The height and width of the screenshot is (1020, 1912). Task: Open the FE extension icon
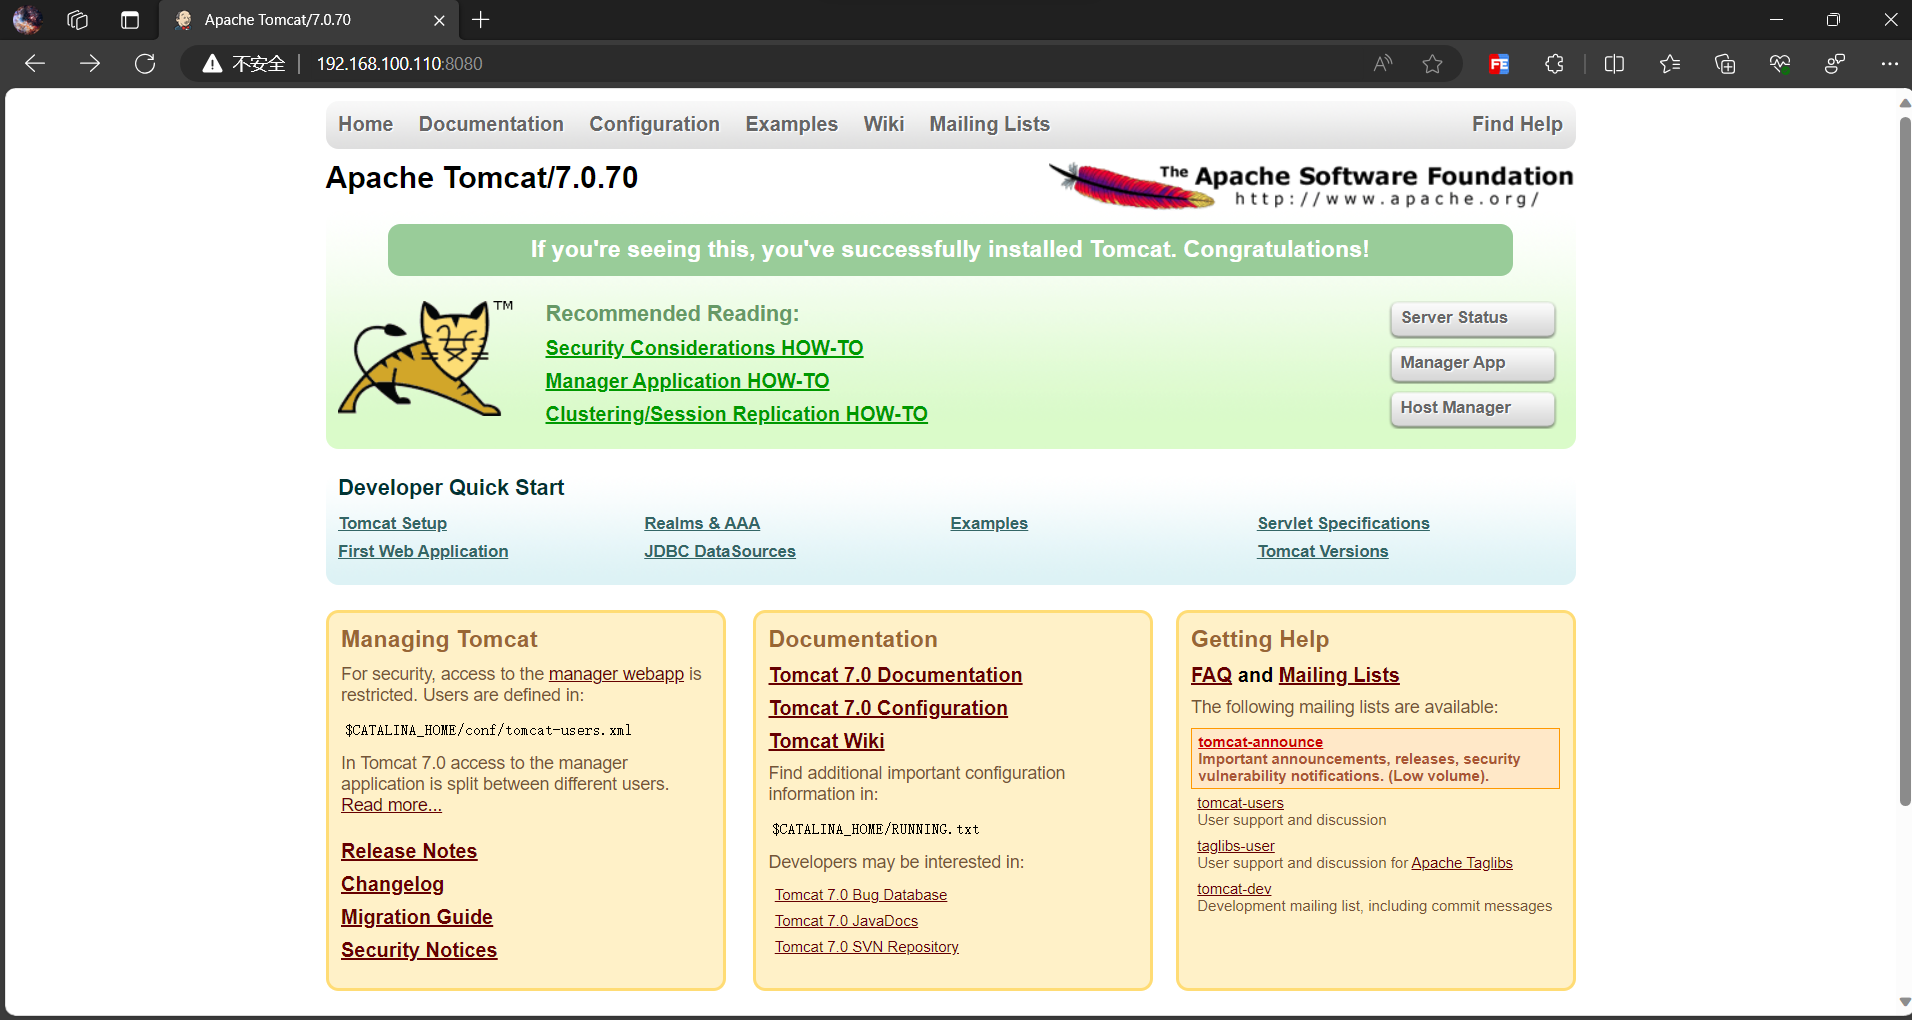click(1499, 64)
